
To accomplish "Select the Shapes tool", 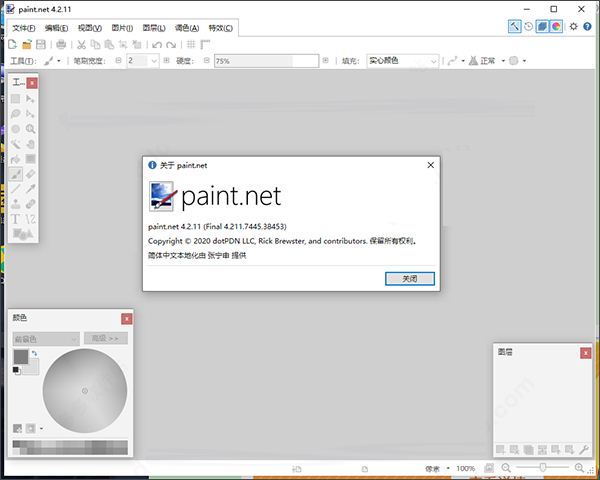I will (x=23, y=234).
